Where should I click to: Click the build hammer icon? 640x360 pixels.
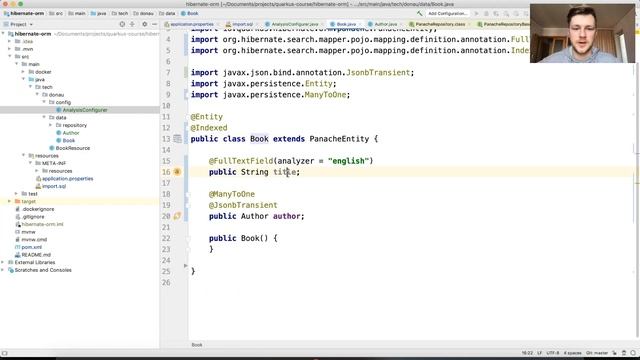(x=419, y=13)
